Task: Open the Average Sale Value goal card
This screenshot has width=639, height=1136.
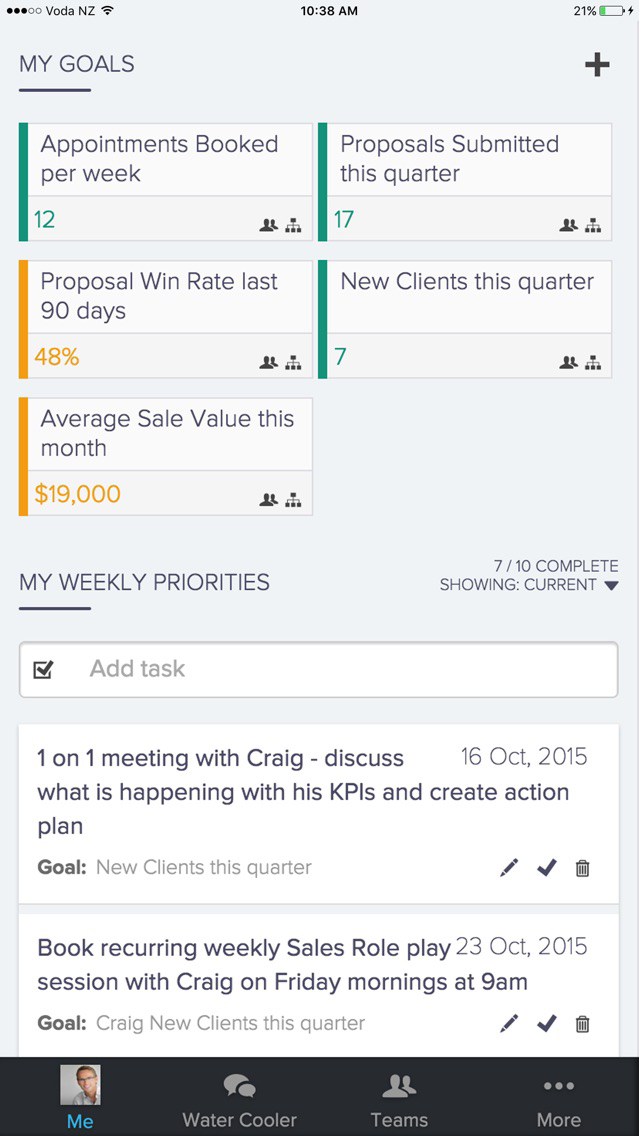Action: (x=166, y=456)
